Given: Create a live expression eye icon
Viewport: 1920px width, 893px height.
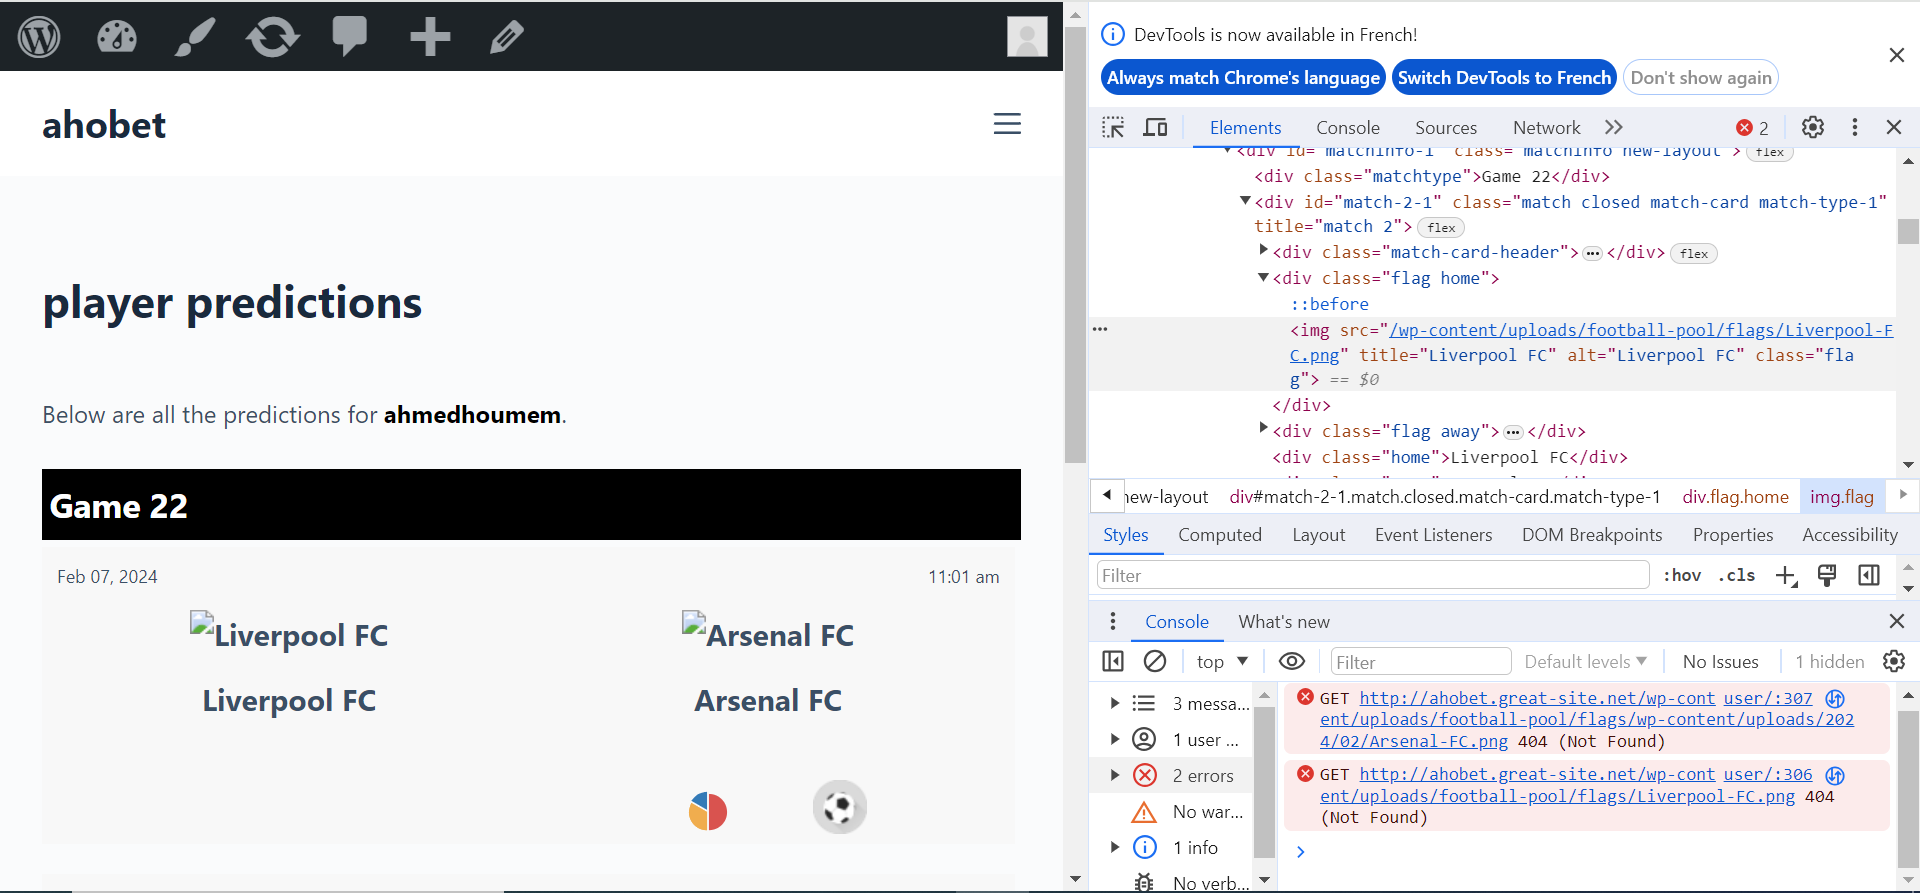Looking at the screenshot, I should tap(1292, 661).
